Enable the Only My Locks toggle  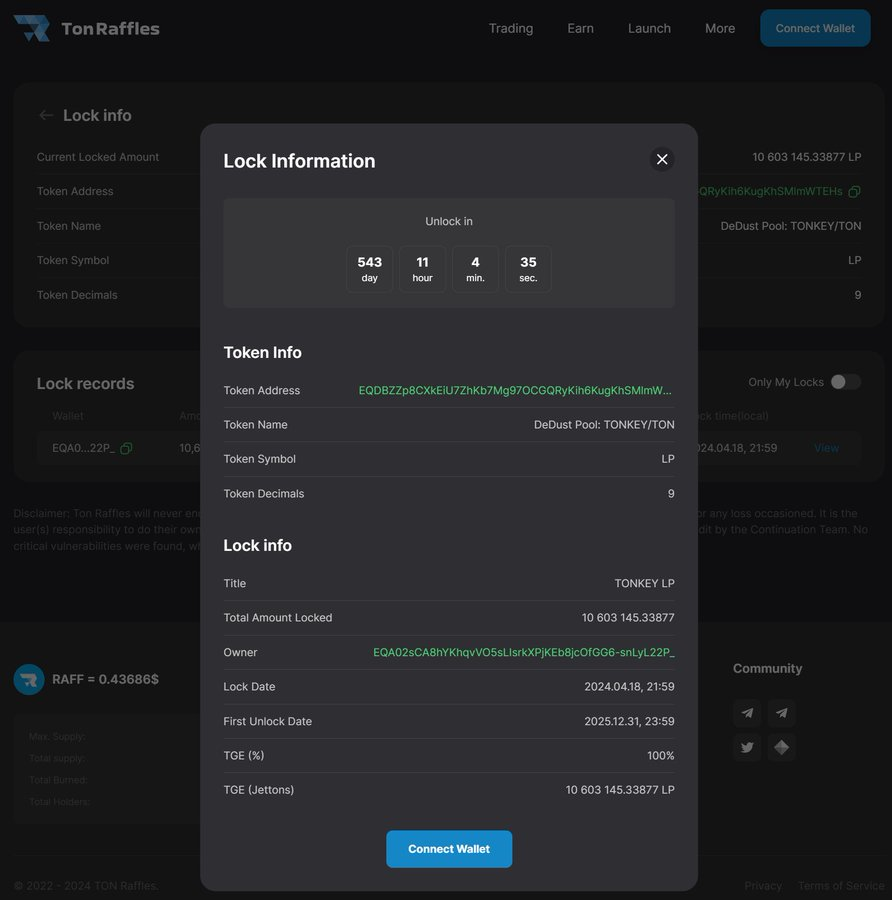tap(846, 381)
